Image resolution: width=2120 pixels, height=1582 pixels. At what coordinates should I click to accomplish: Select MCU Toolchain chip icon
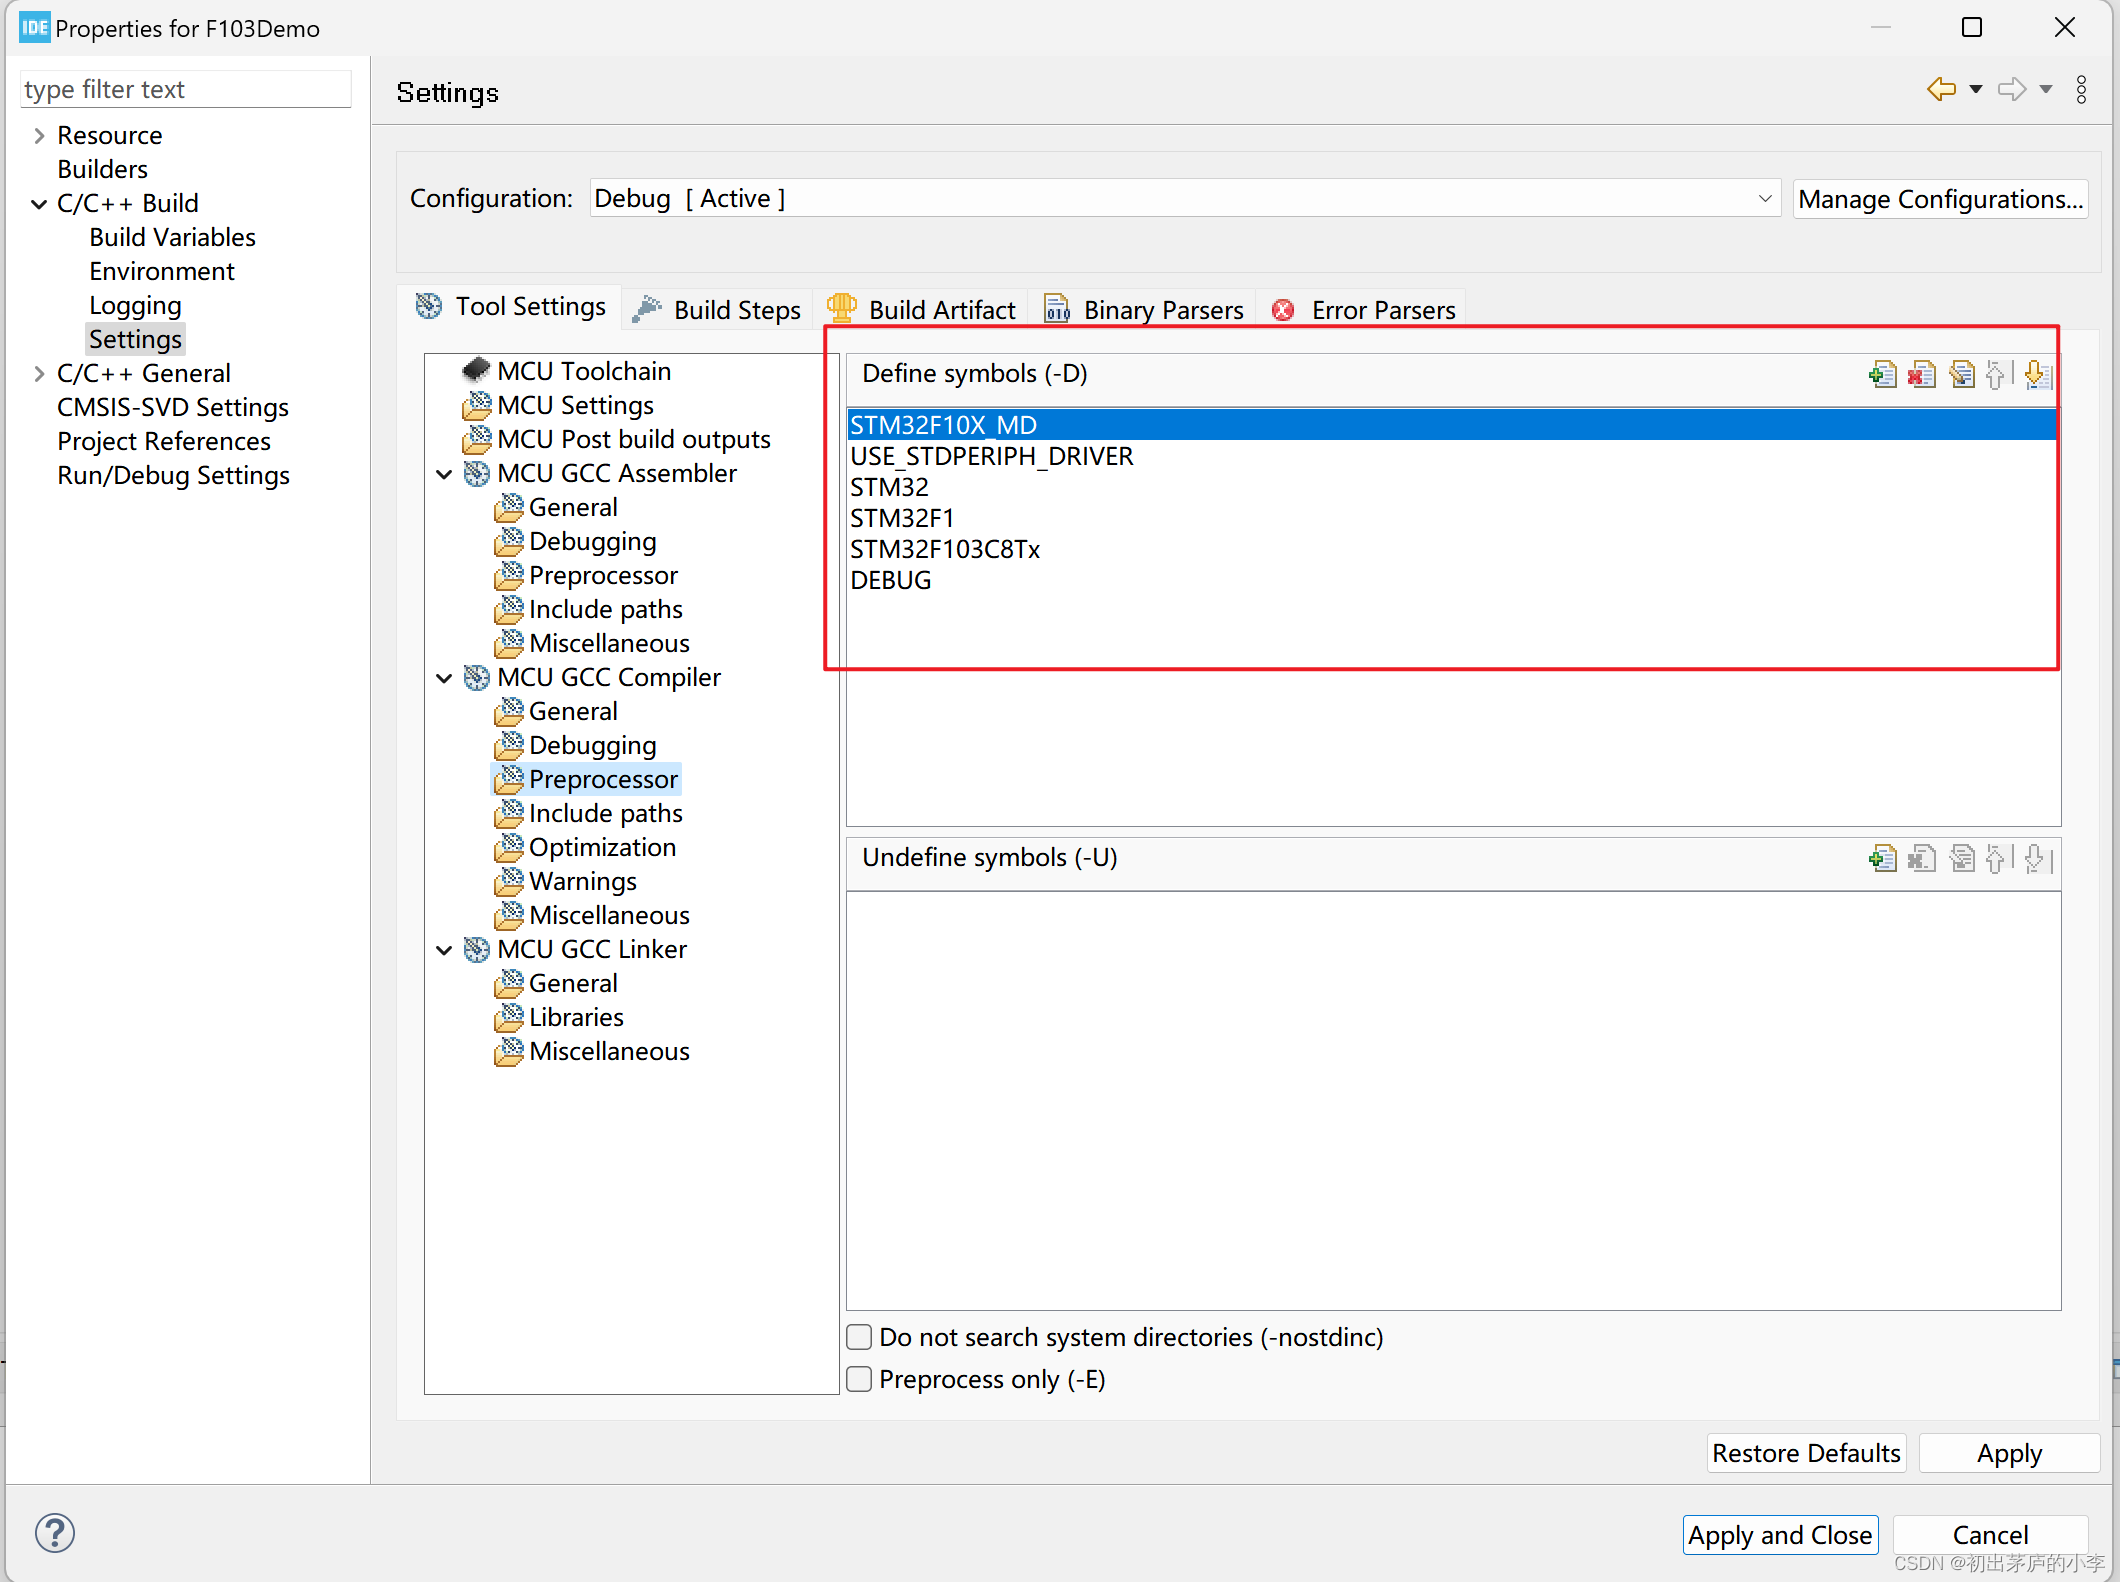coord(476,370)
